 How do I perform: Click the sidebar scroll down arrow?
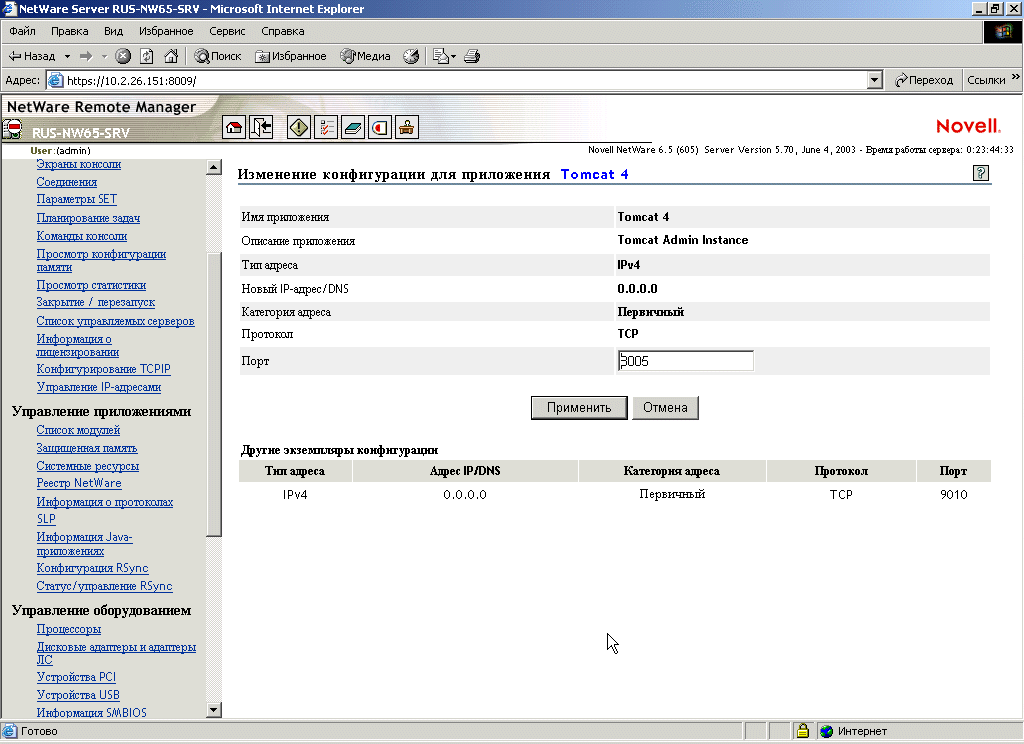tap(213, 709)
